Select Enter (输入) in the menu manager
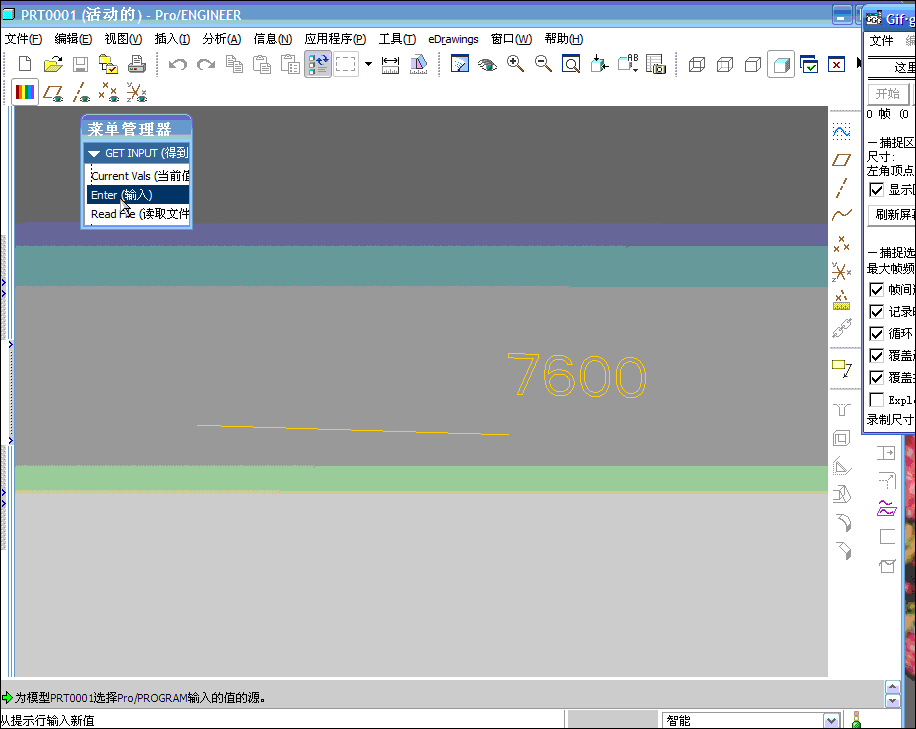Screen dimensions: 916x729 138,195
